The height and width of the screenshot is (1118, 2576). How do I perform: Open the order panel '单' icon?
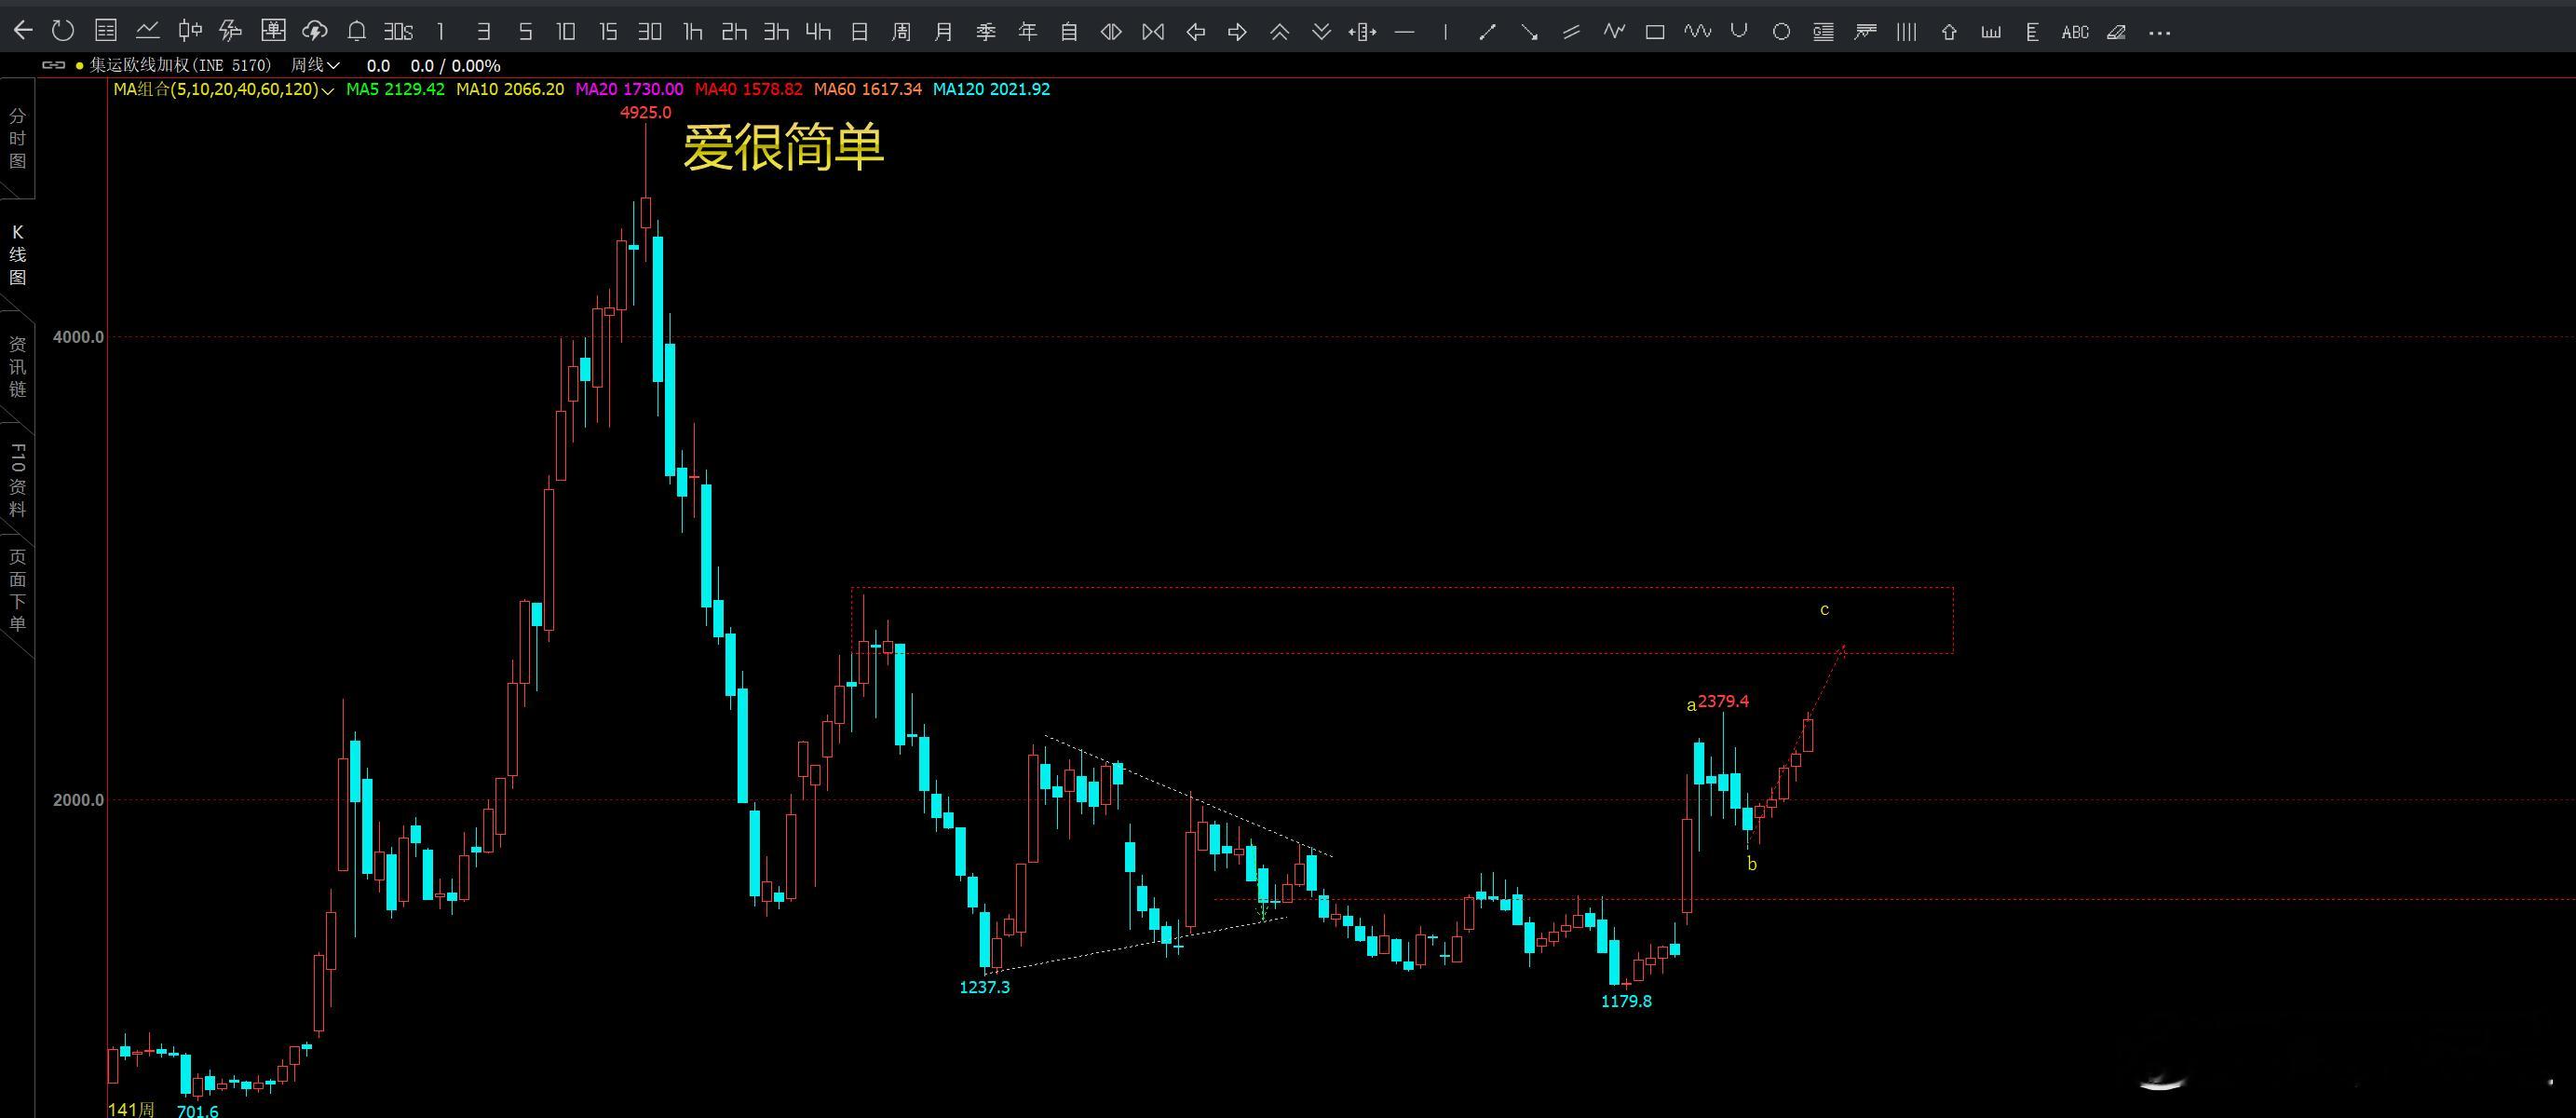273,31
